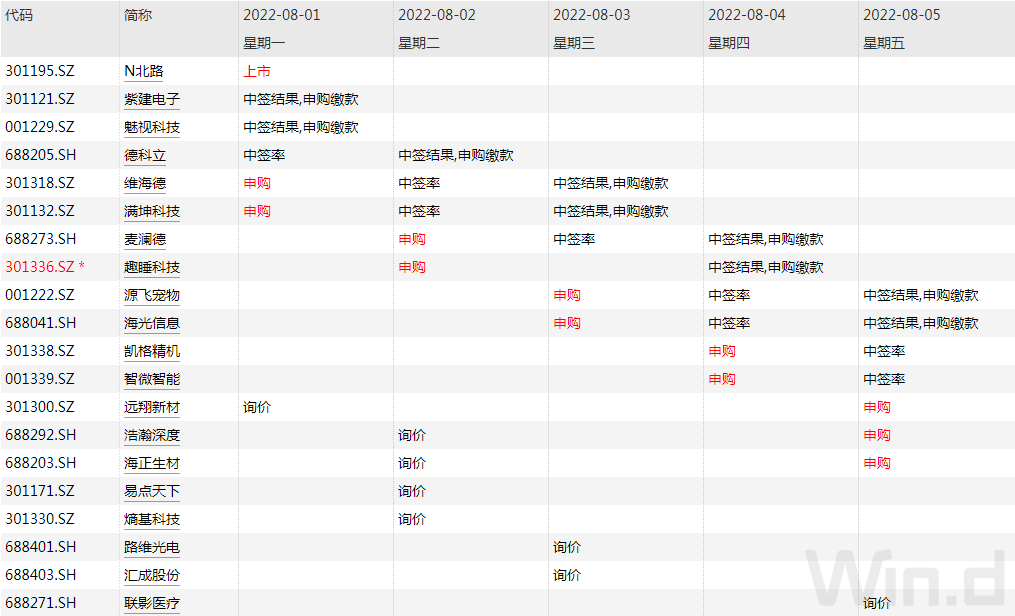Screen dimensions: 1015x616
Task: Click 申购 in the 凯格精机 row
Action: 722,351
